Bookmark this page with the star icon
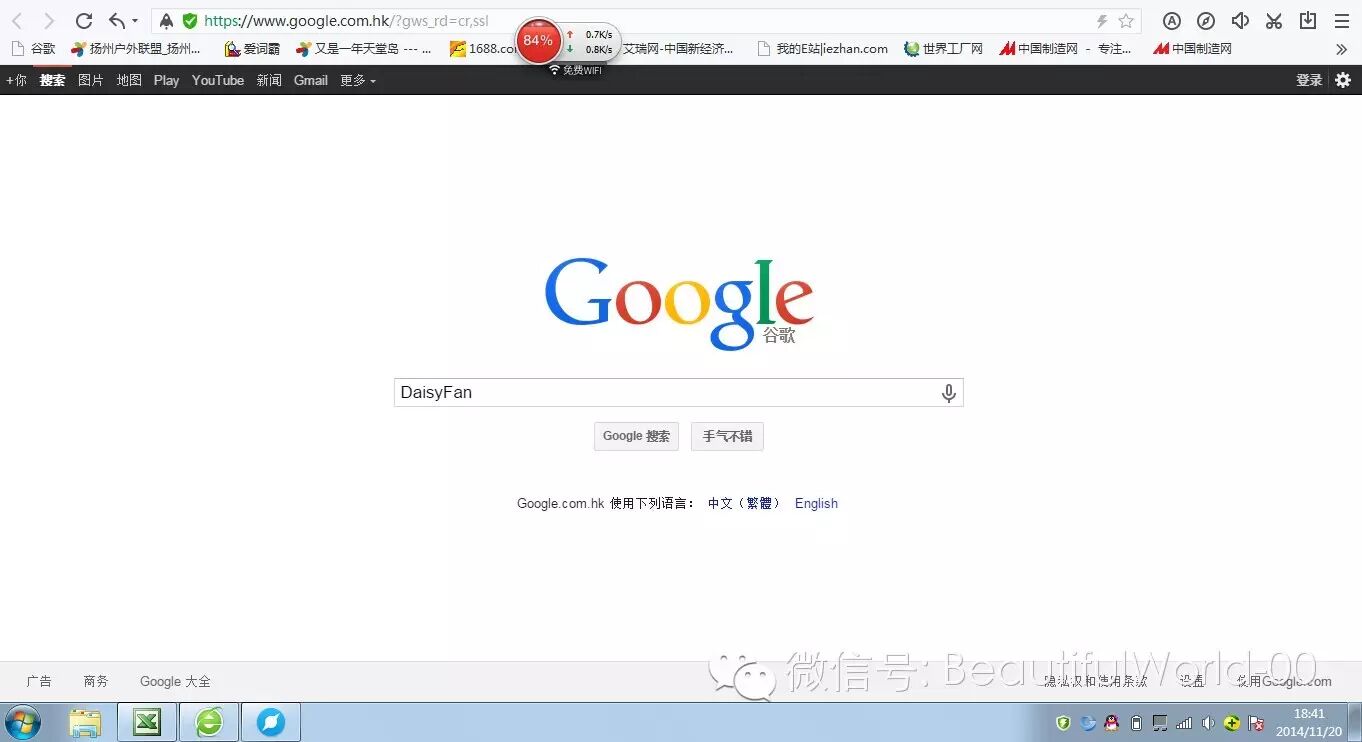1362x742 pixels. coord(1126,21)
